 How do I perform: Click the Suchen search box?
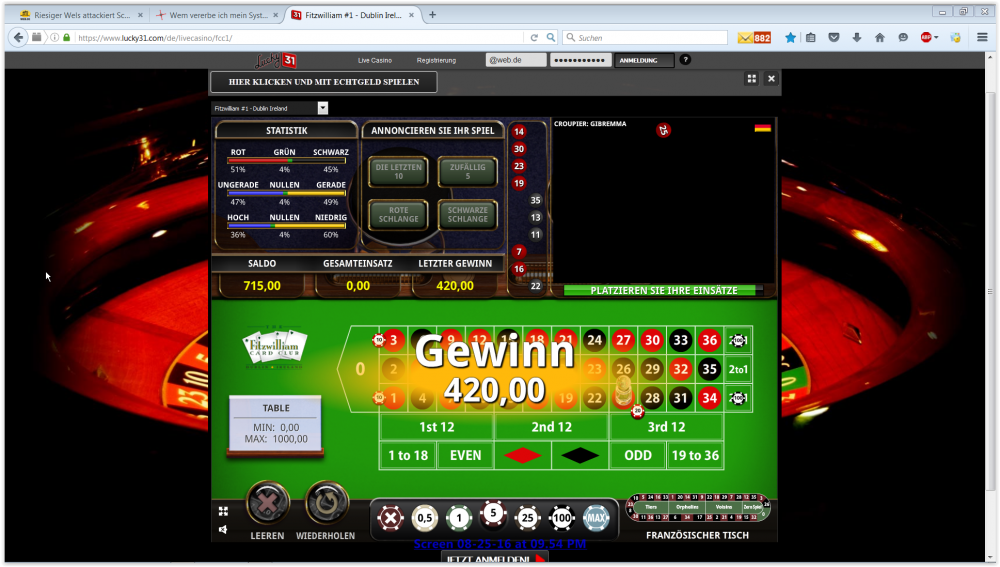[x=645, y=38]
